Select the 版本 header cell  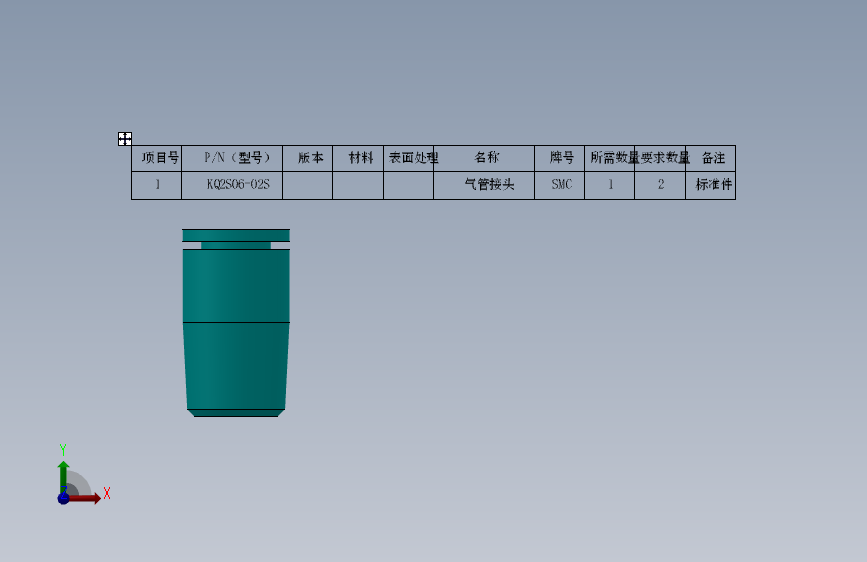pos(307,158)
